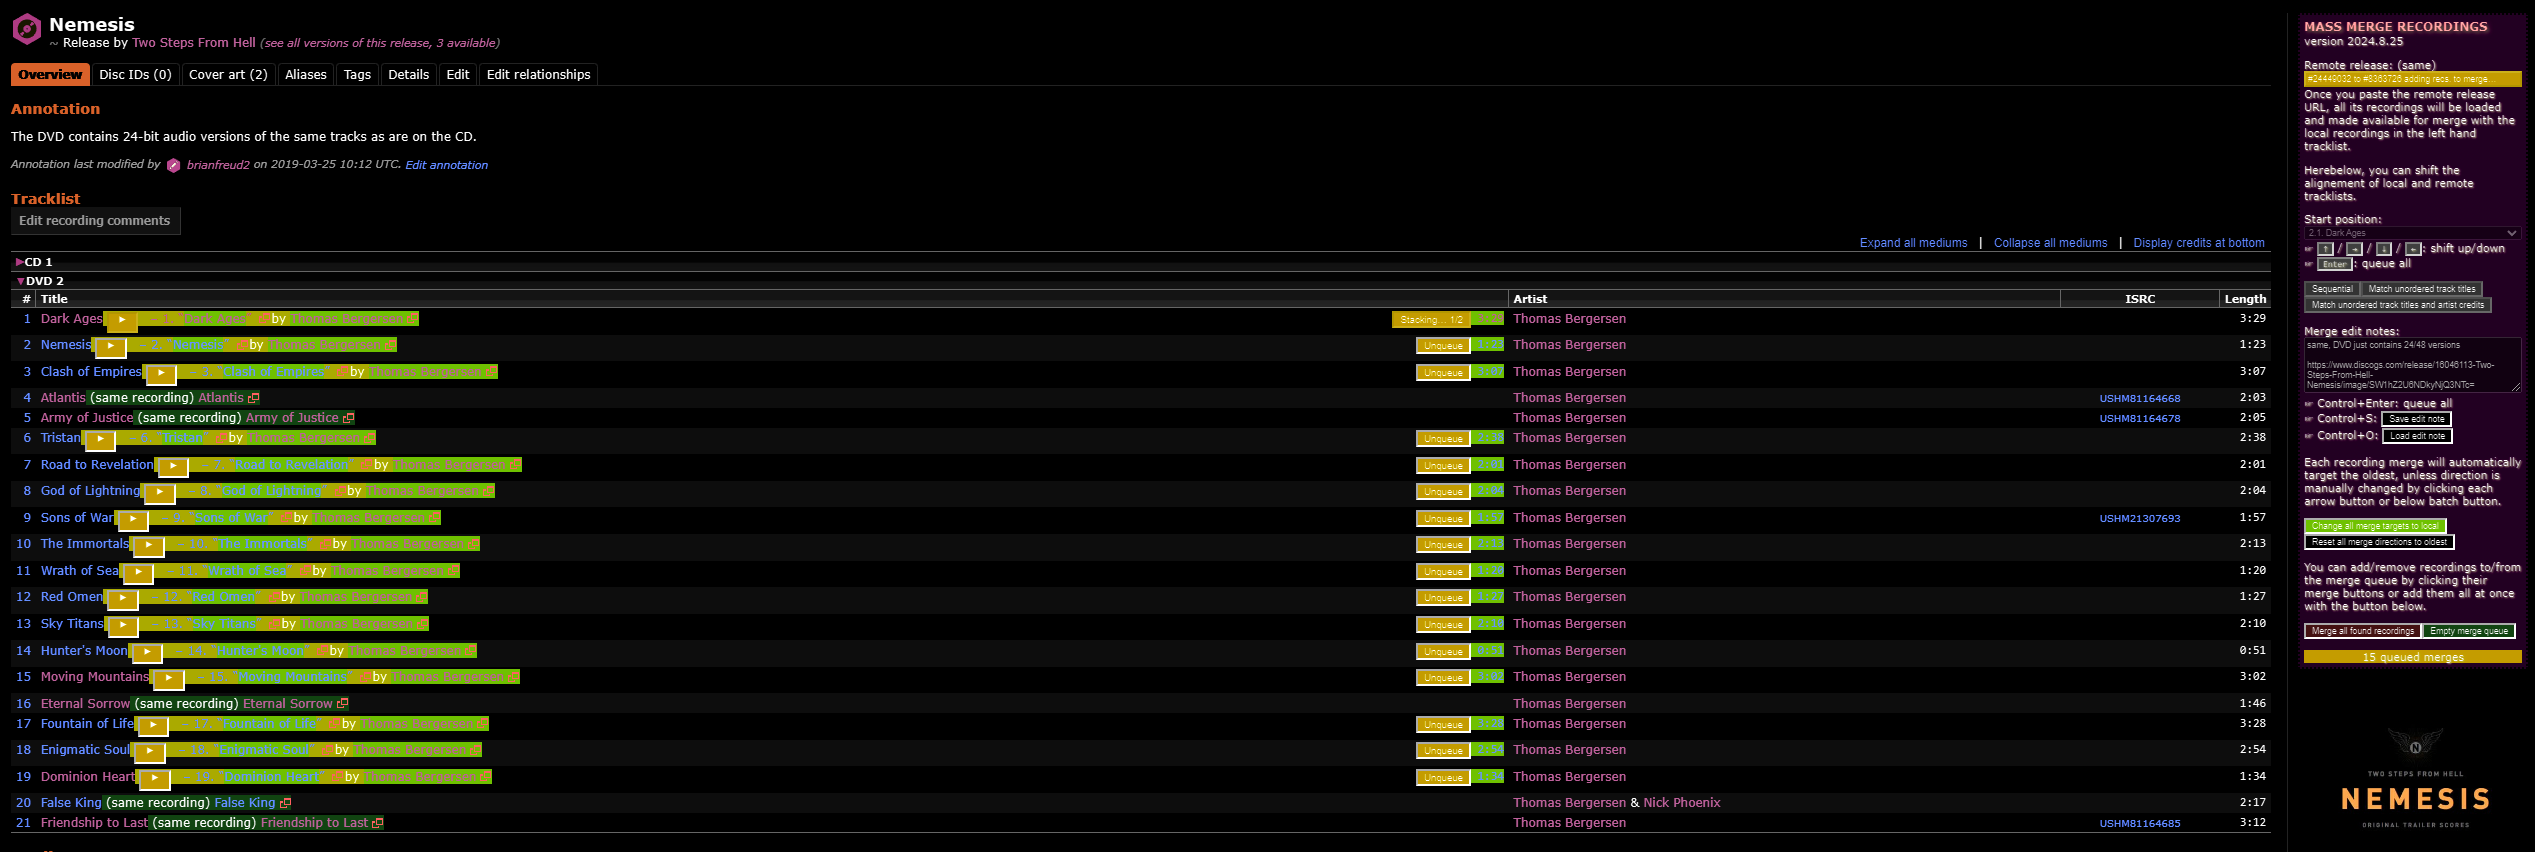This screenshot has height=852, width=2535.
Task: Click the Unqueue button on Tristan row
Action: [x=1443, y=439]
